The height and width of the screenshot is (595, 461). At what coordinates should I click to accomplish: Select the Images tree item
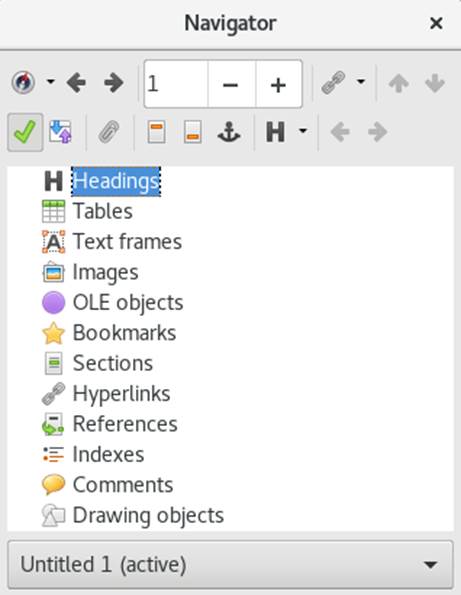(x=105, y=272)
